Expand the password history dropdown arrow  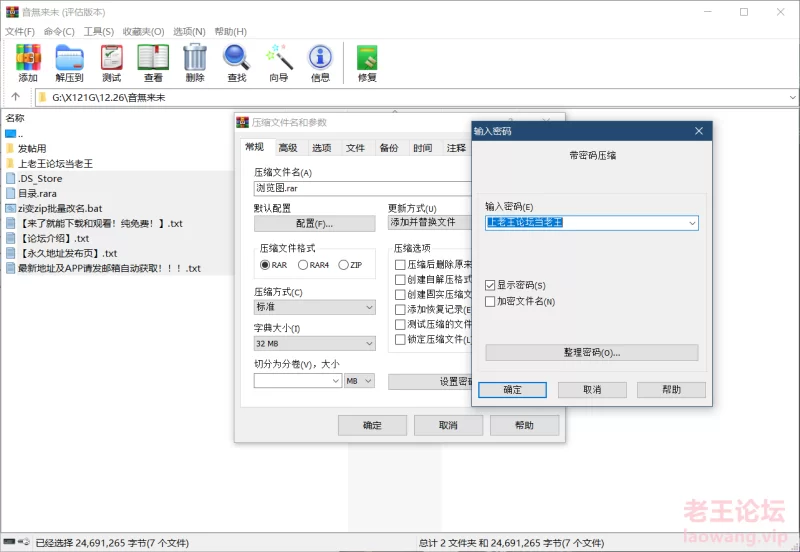pos(692,223)
